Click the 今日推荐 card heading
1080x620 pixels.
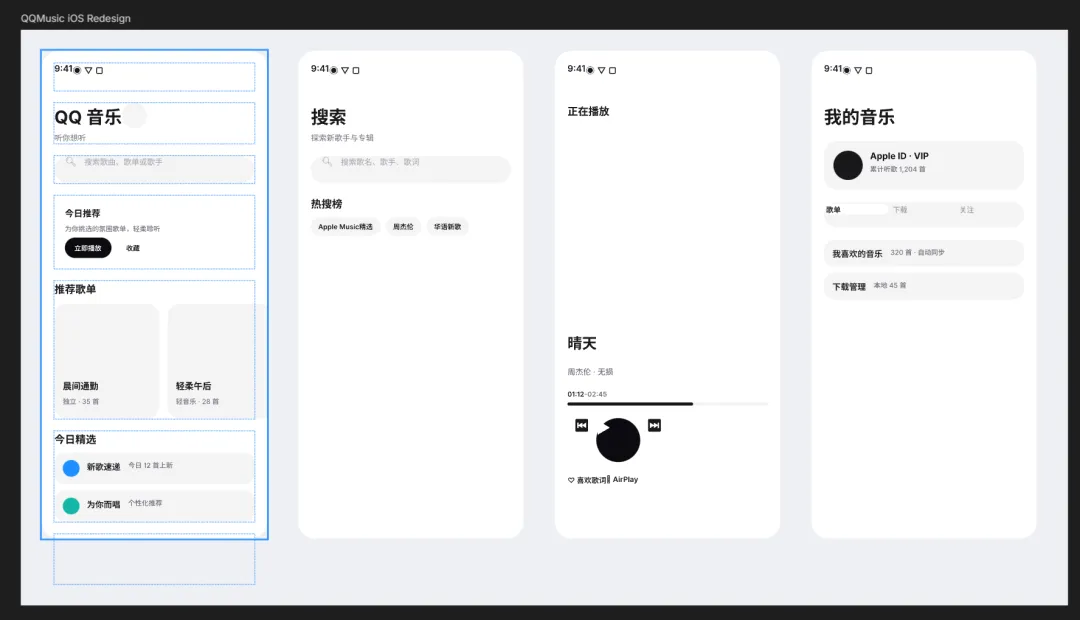[83, 214]
